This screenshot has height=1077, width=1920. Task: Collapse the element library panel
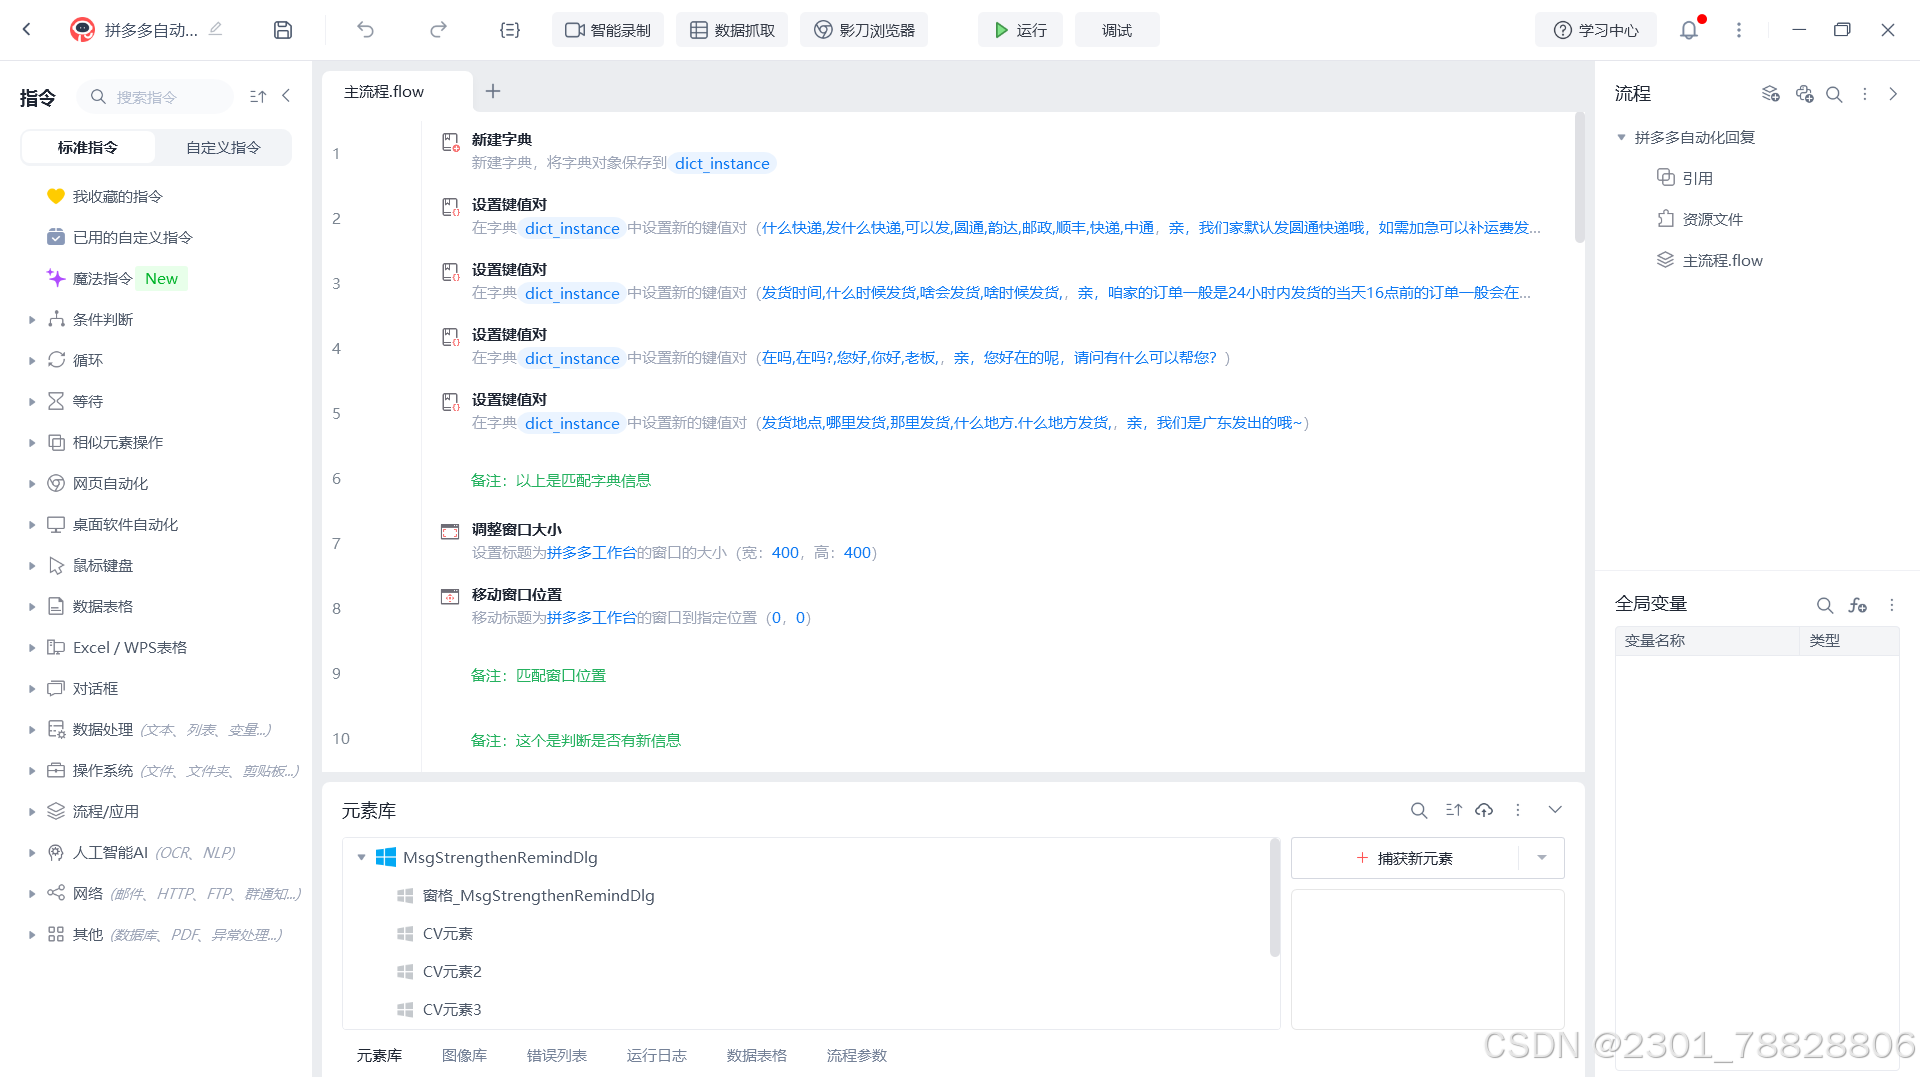click(1555, 810)
